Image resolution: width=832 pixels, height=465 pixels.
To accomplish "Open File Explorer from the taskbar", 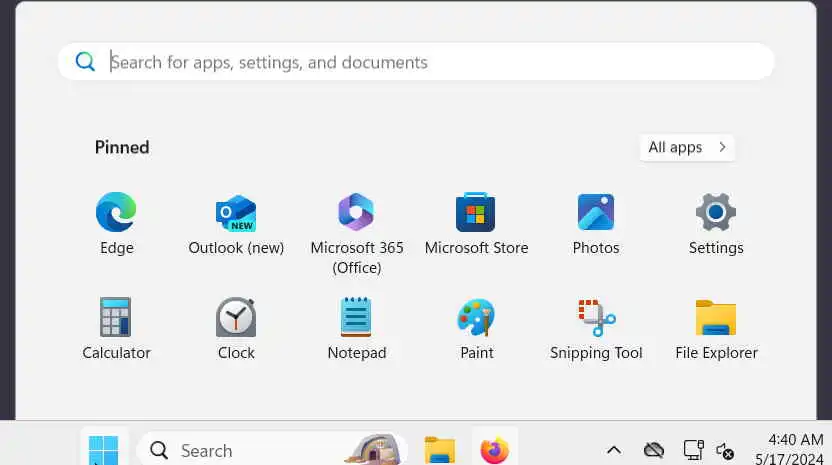I will coord(439,450).
